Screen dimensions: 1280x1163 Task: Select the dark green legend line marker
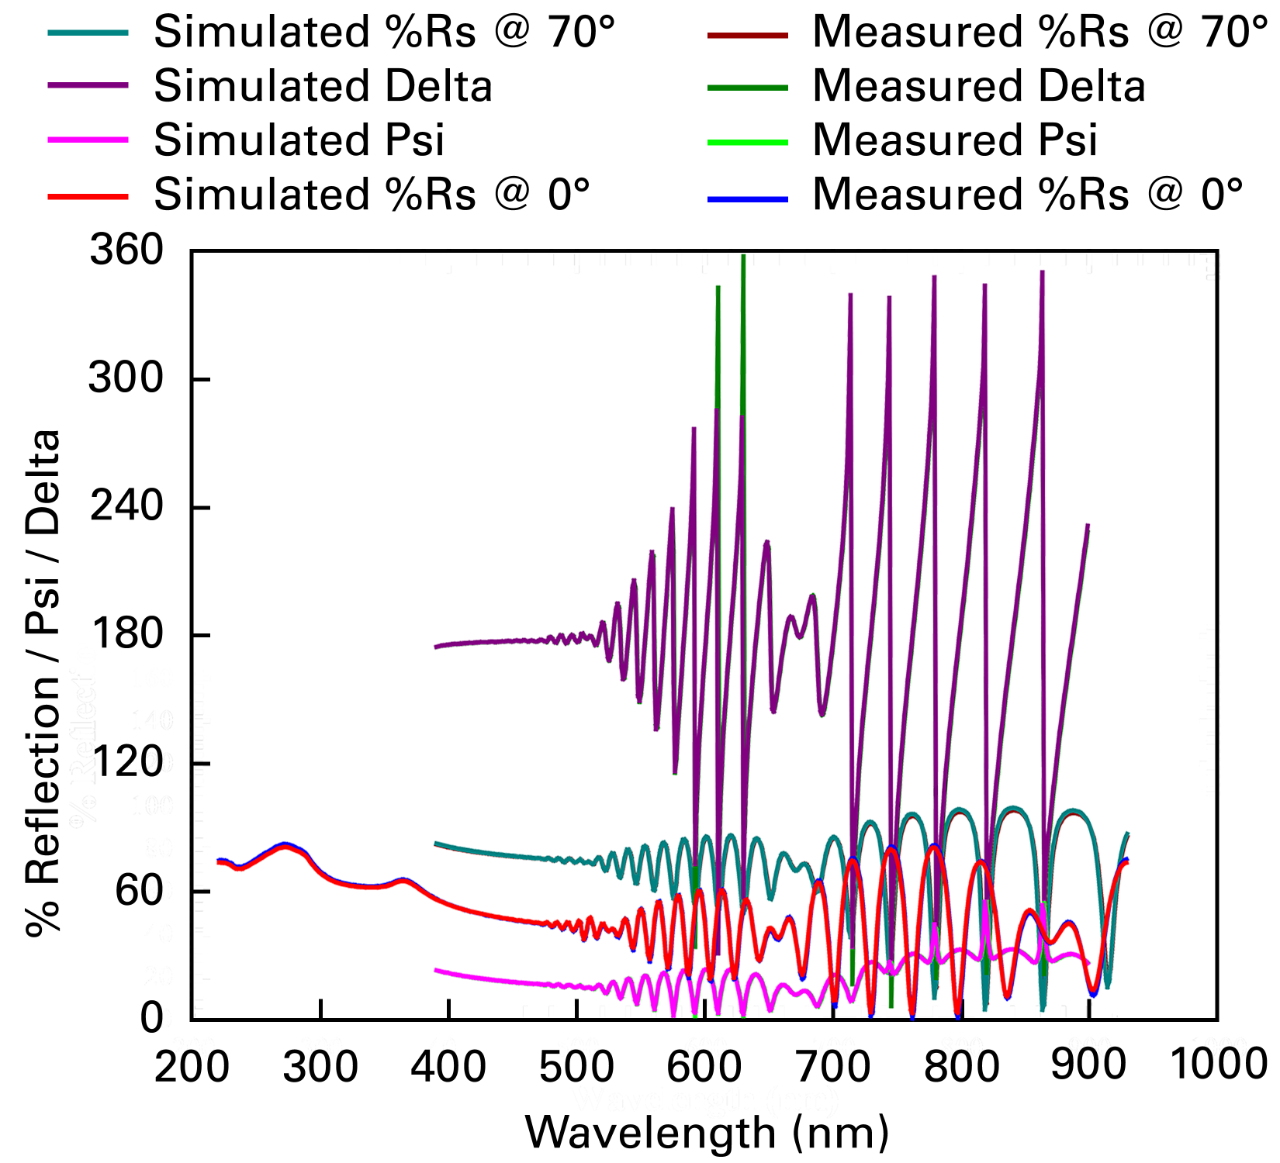coord(748,89)
